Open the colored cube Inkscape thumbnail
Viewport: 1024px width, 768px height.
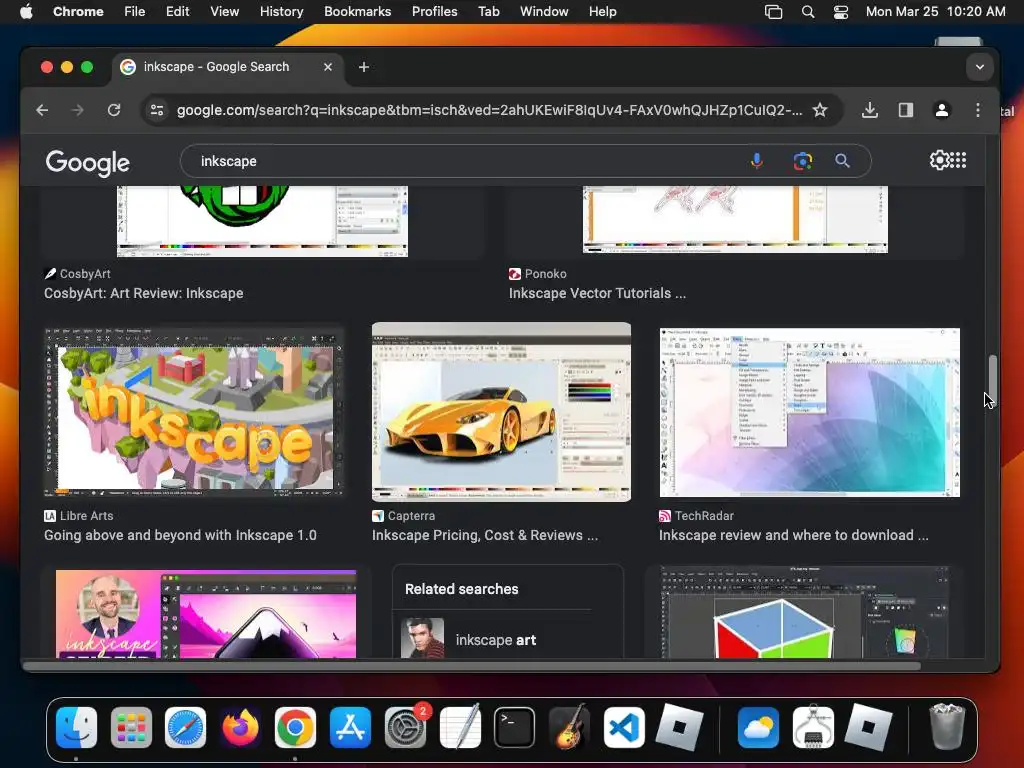[x=805, y=613]
